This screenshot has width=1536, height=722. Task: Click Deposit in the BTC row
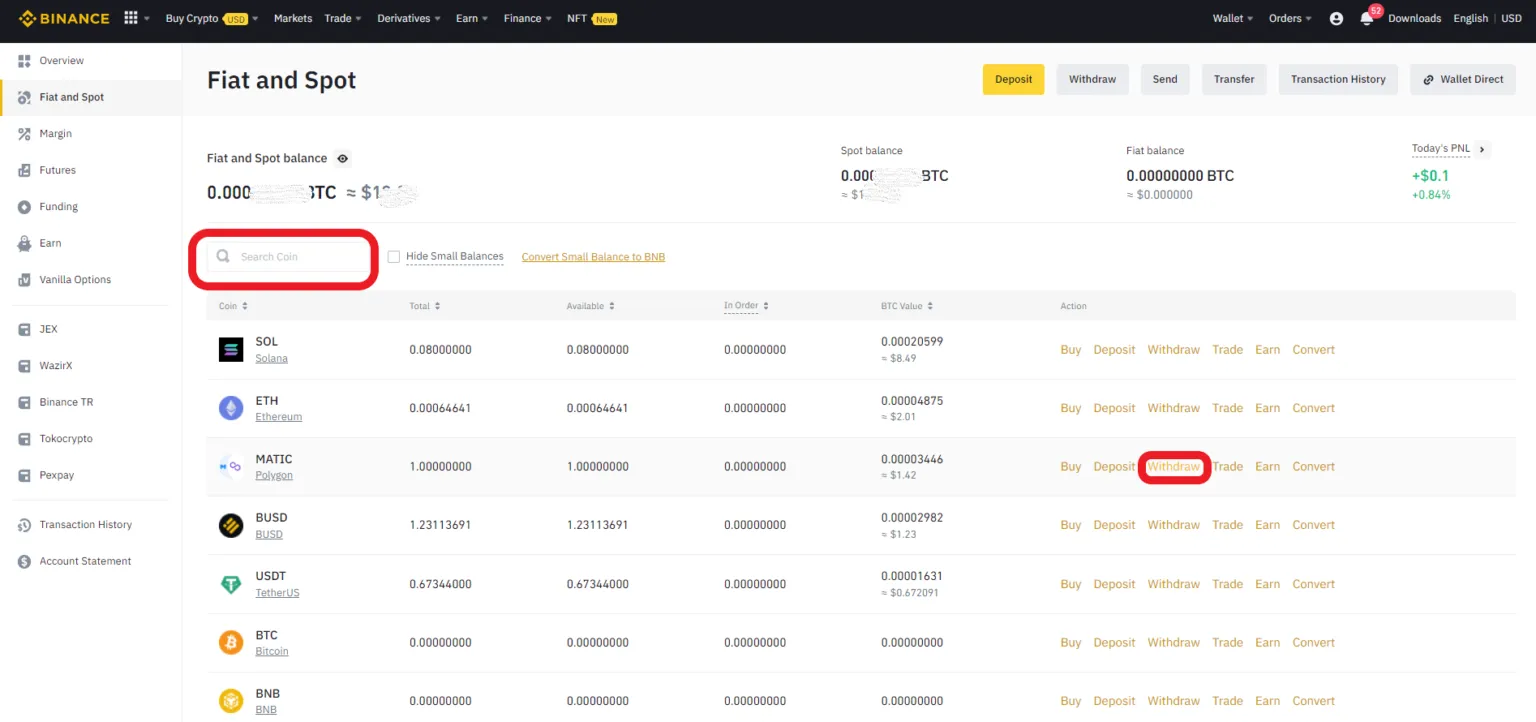[1114, 642]
